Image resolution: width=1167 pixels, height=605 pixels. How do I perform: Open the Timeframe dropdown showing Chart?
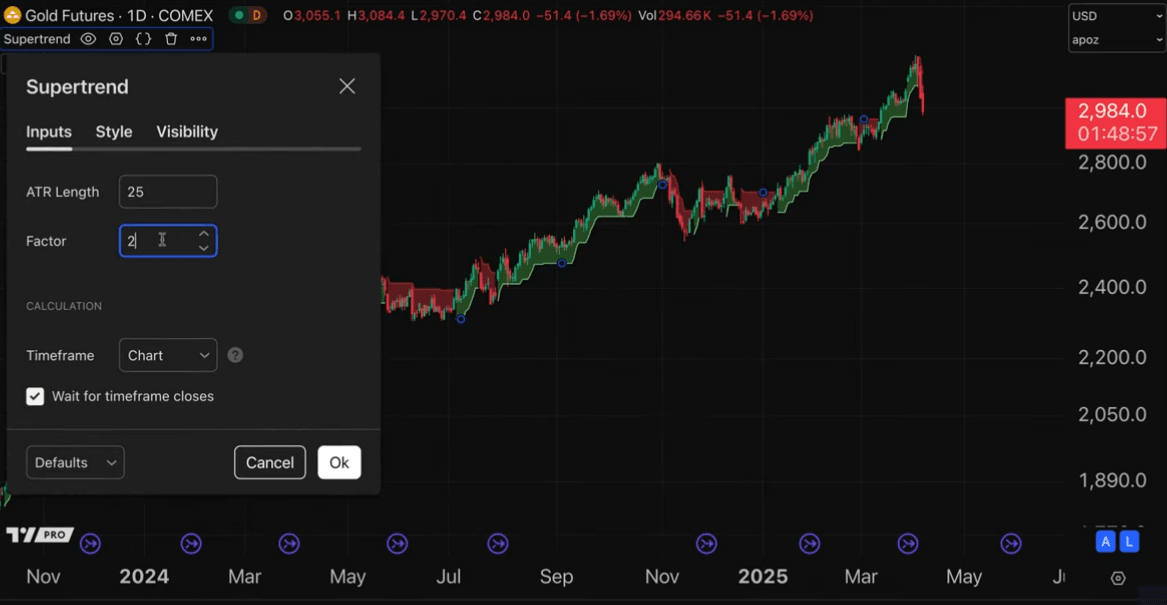click(x=167, y=355)
